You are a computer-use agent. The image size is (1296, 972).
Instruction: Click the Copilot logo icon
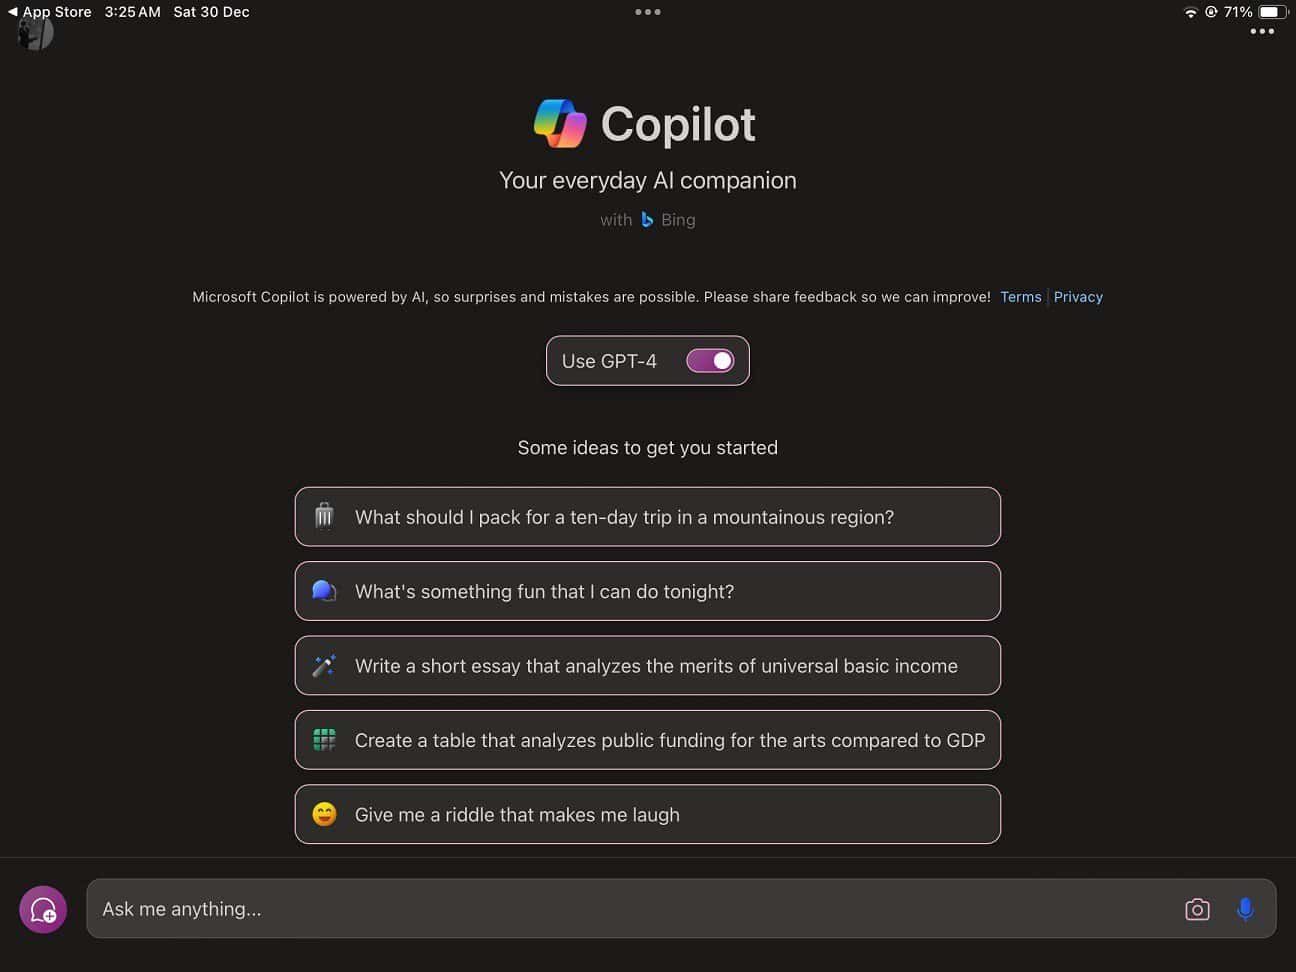click(560, 124)
